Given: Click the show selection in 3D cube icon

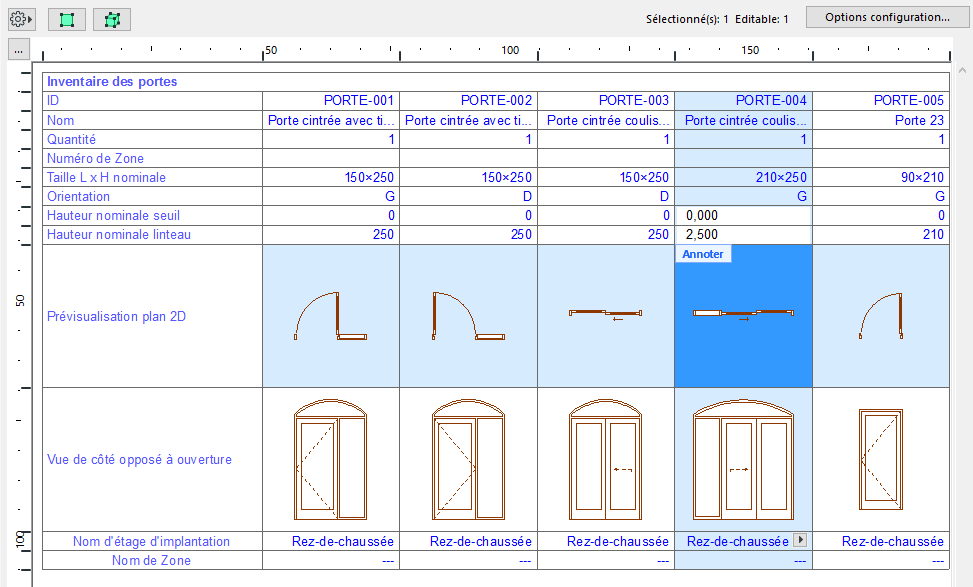Looking at the screenshot, I should (111, 18).
